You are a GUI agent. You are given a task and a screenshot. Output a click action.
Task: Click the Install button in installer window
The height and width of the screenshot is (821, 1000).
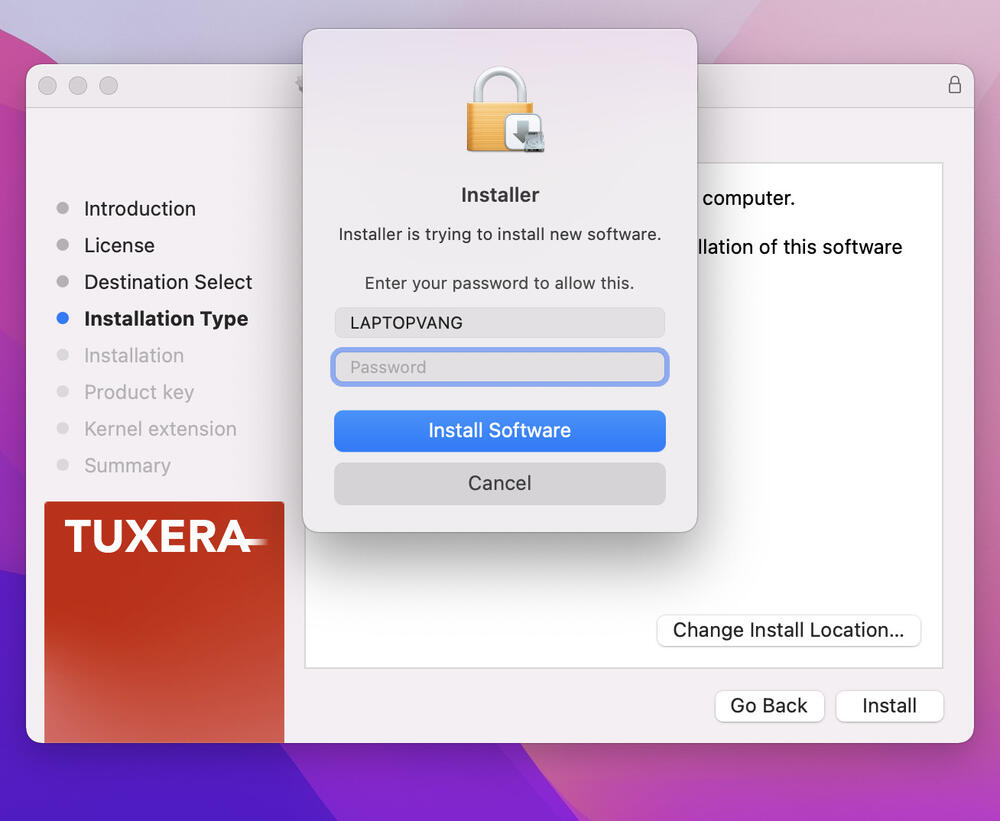pyautogui.click(x=889, y=706)
